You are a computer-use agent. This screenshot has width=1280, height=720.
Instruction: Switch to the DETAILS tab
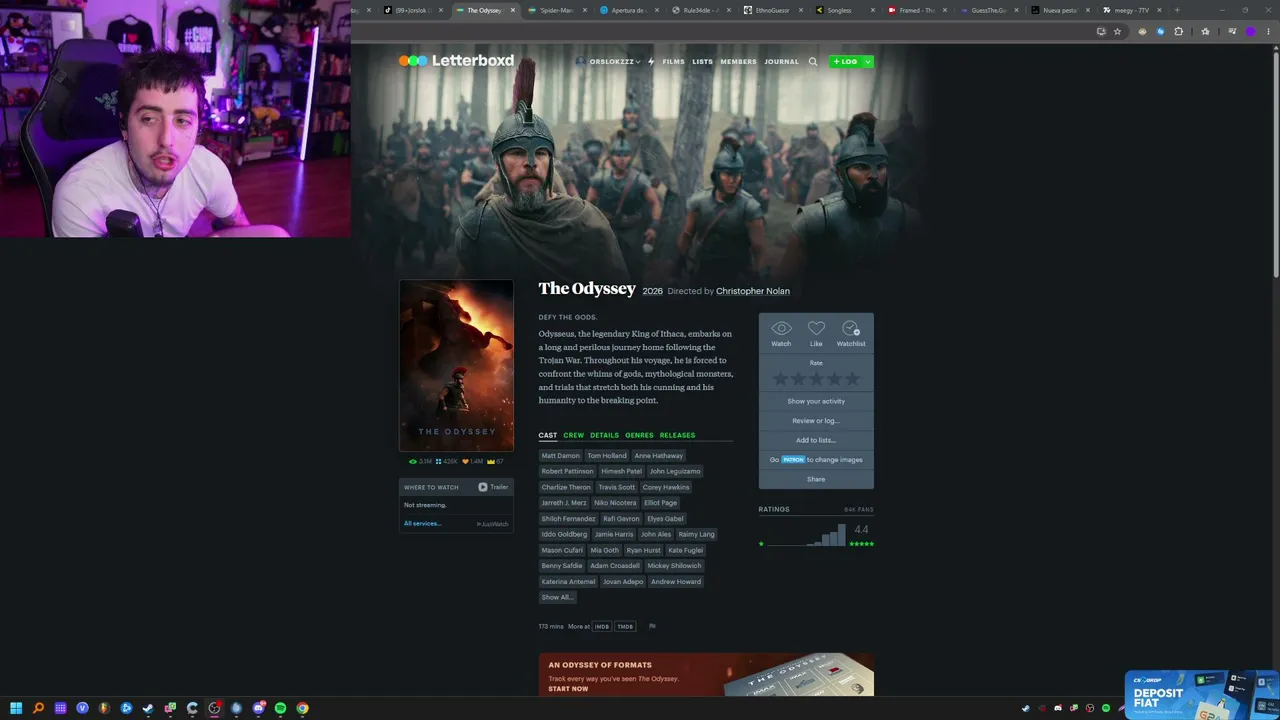(604, 435)
